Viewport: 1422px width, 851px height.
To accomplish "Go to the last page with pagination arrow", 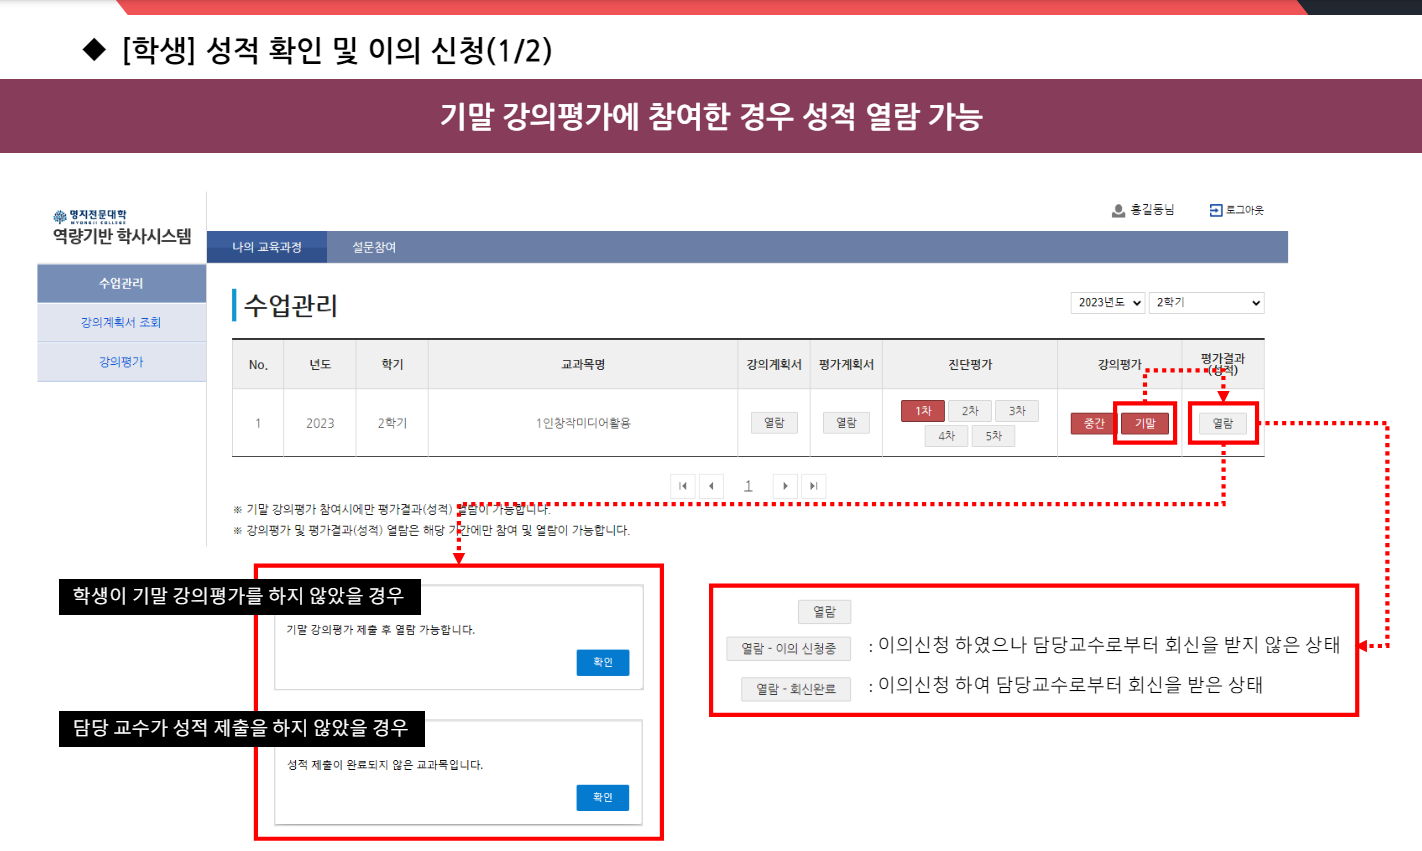I will (x=812, y=485).
